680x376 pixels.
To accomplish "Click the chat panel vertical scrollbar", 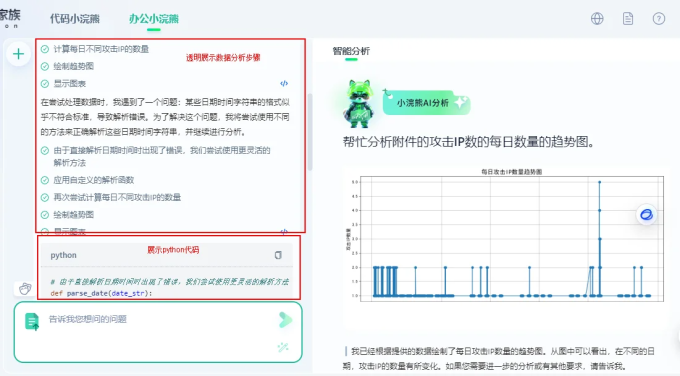I will [310, 132].
